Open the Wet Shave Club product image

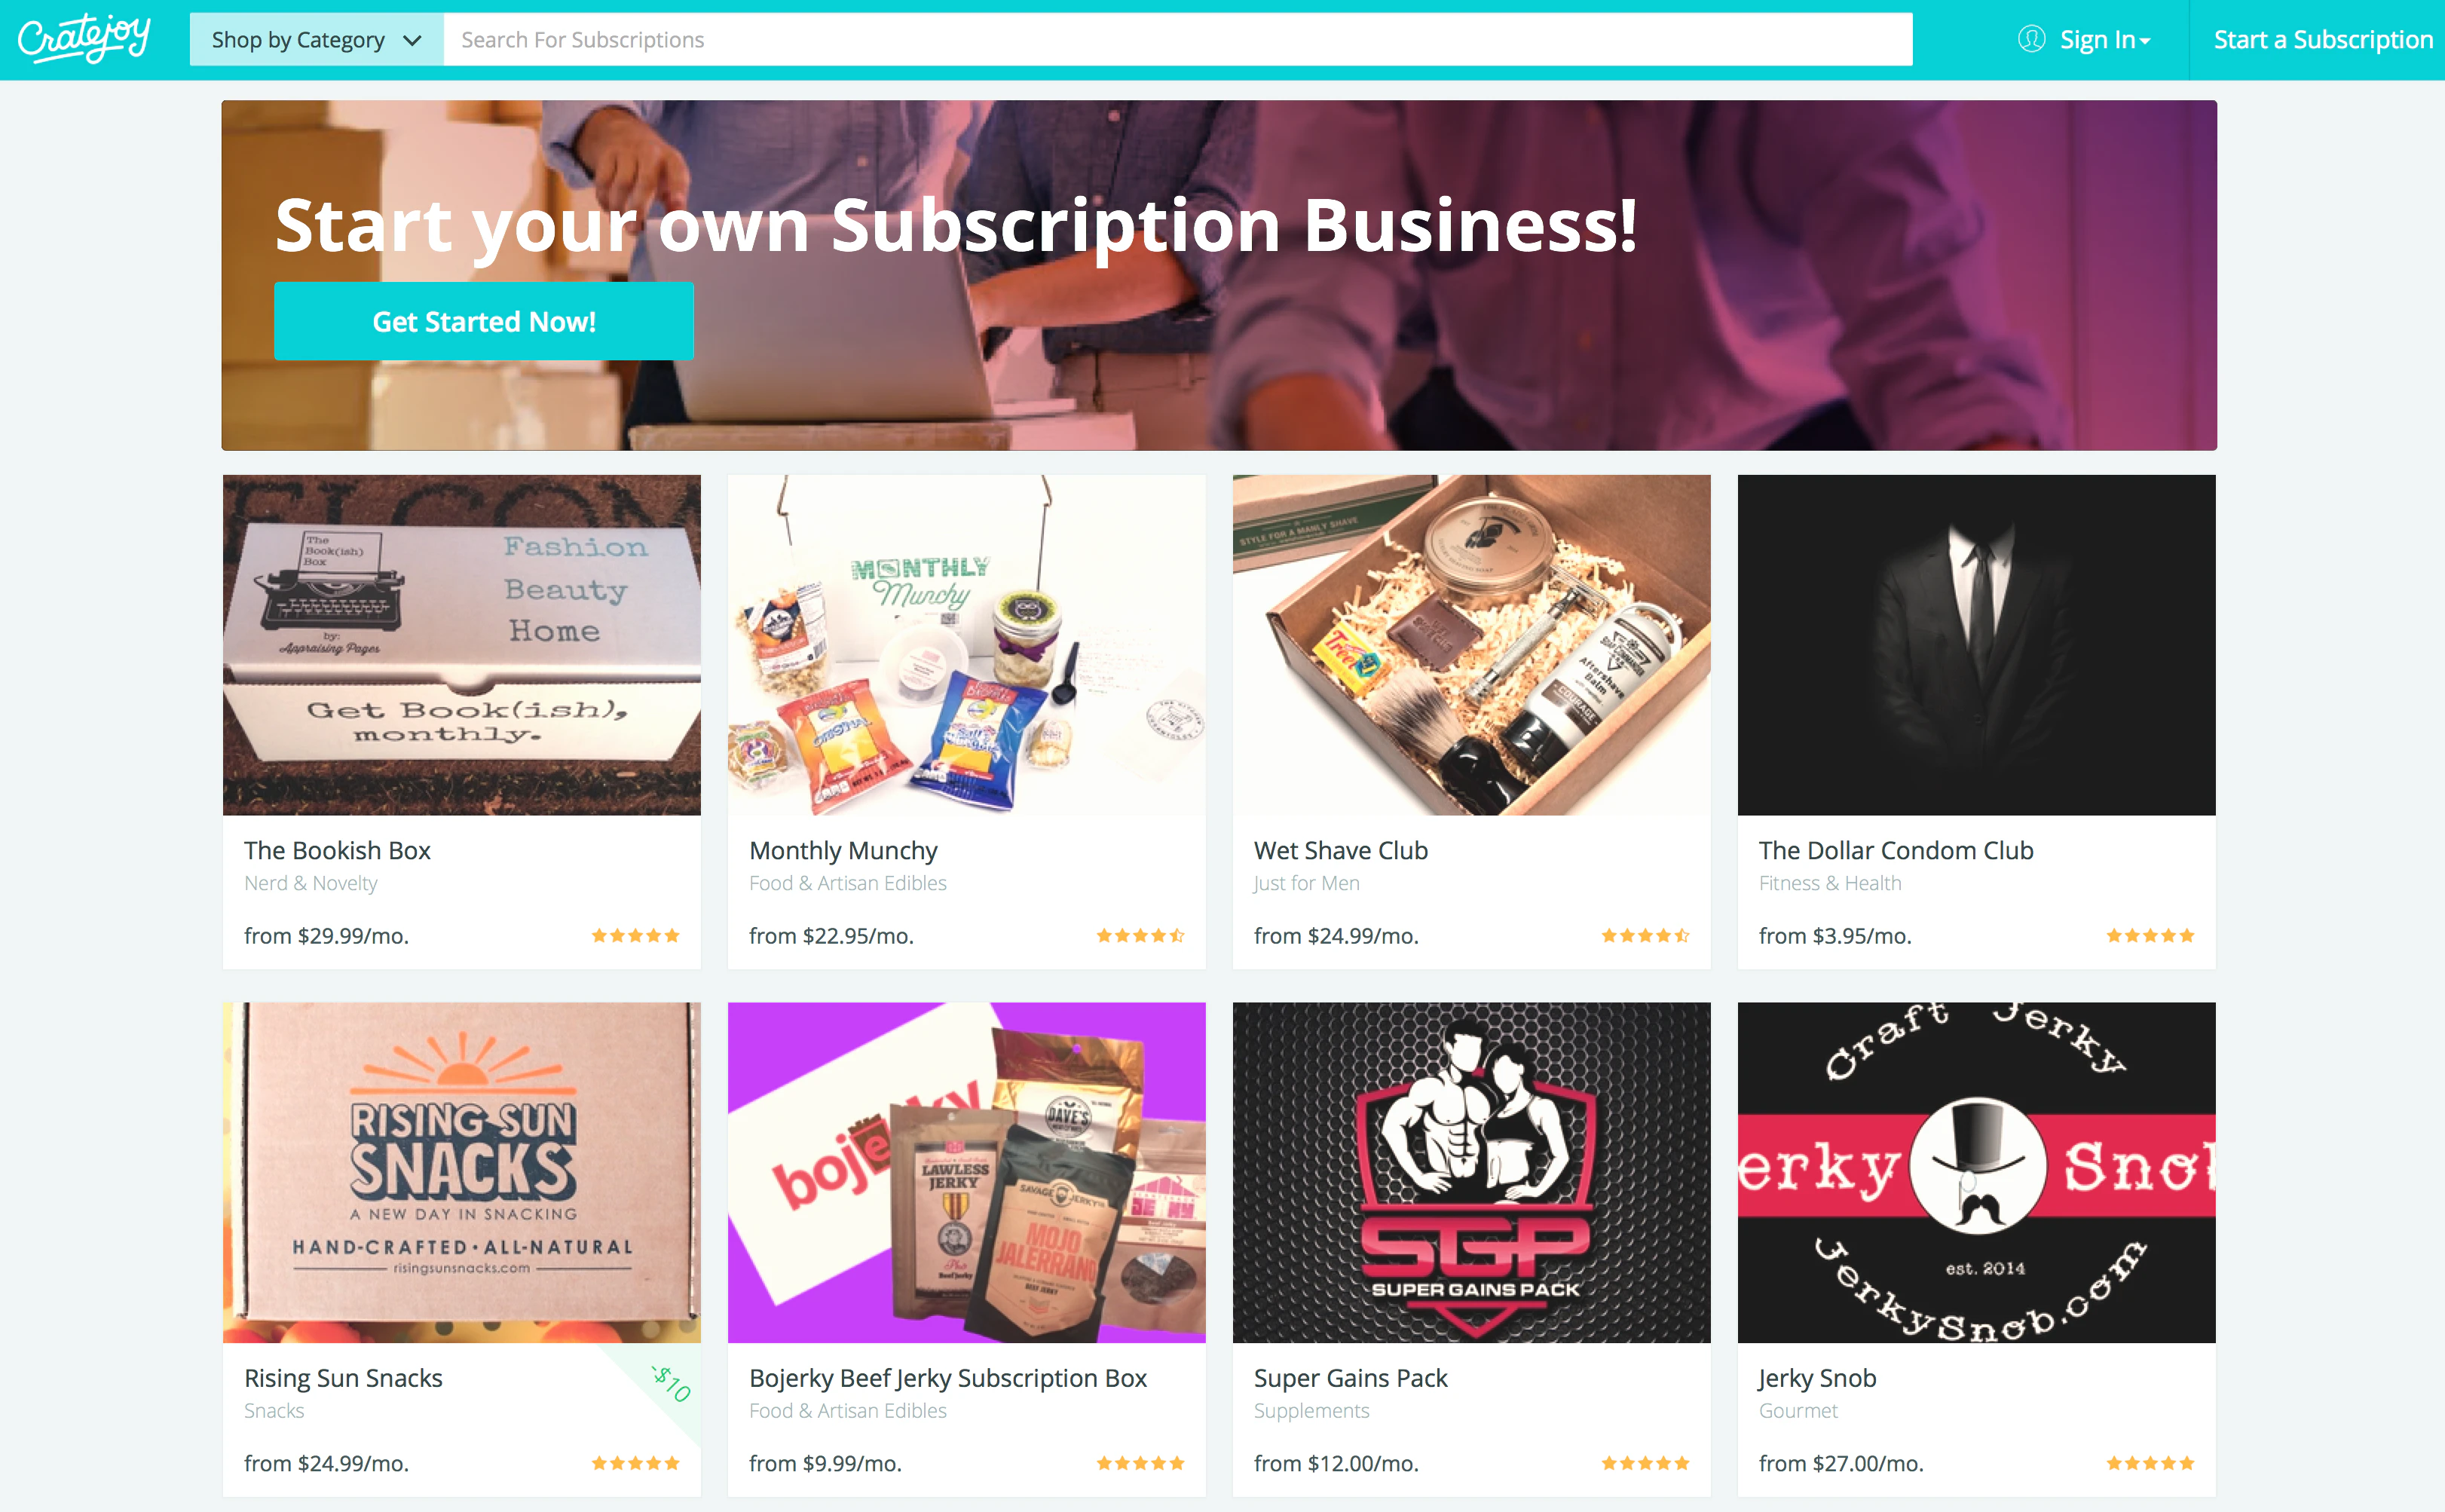tap(1472, 645)
